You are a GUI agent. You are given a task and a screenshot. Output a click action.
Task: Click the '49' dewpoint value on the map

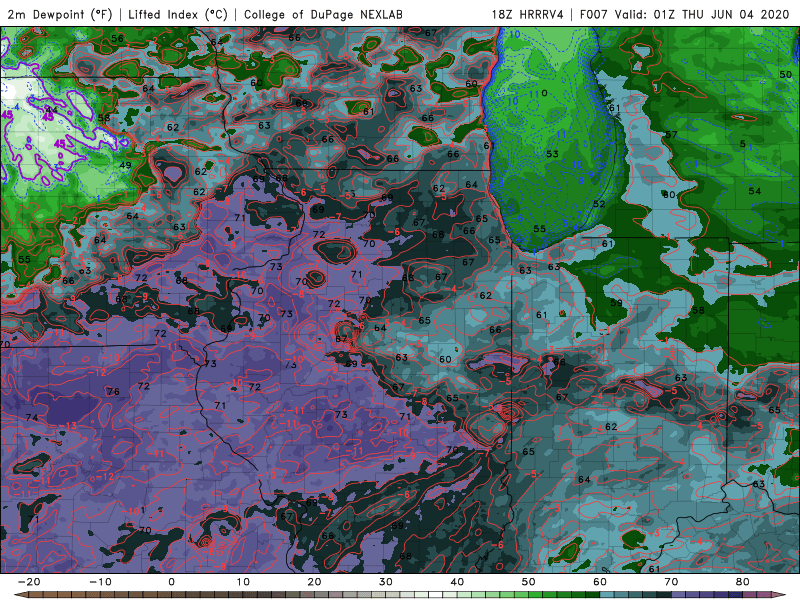tap(125, 165)
